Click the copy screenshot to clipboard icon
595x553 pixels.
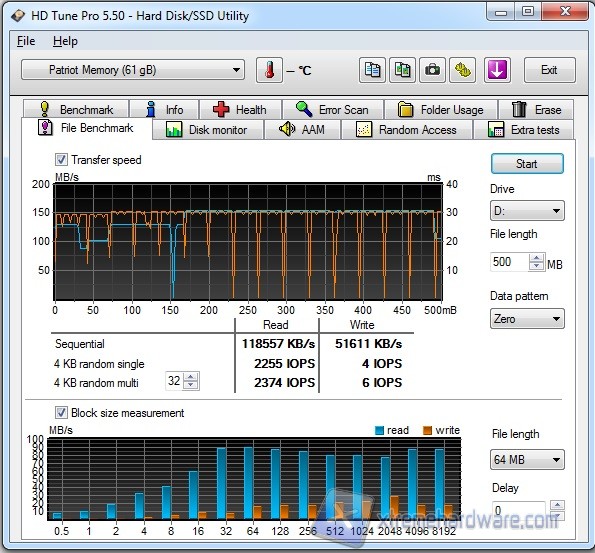403,70
